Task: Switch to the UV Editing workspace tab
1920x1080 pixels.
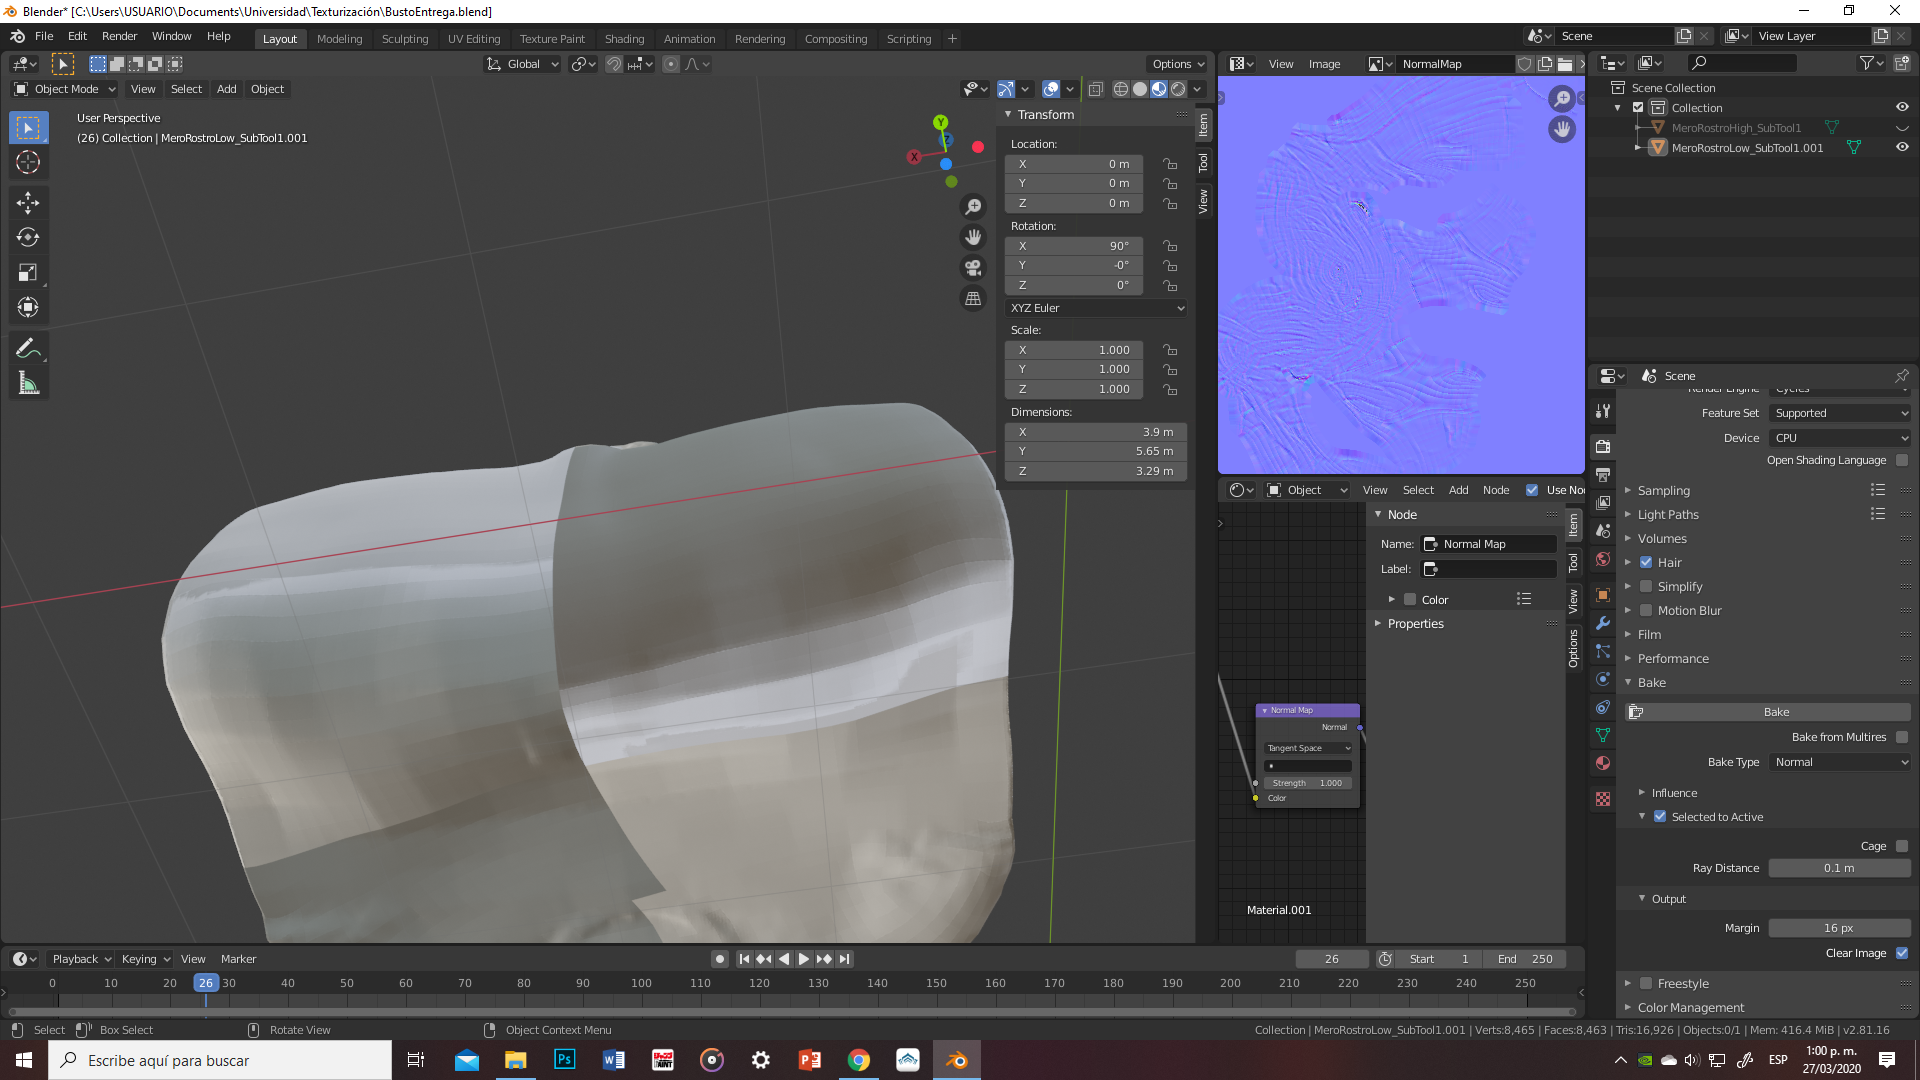Action: point(474,39)
